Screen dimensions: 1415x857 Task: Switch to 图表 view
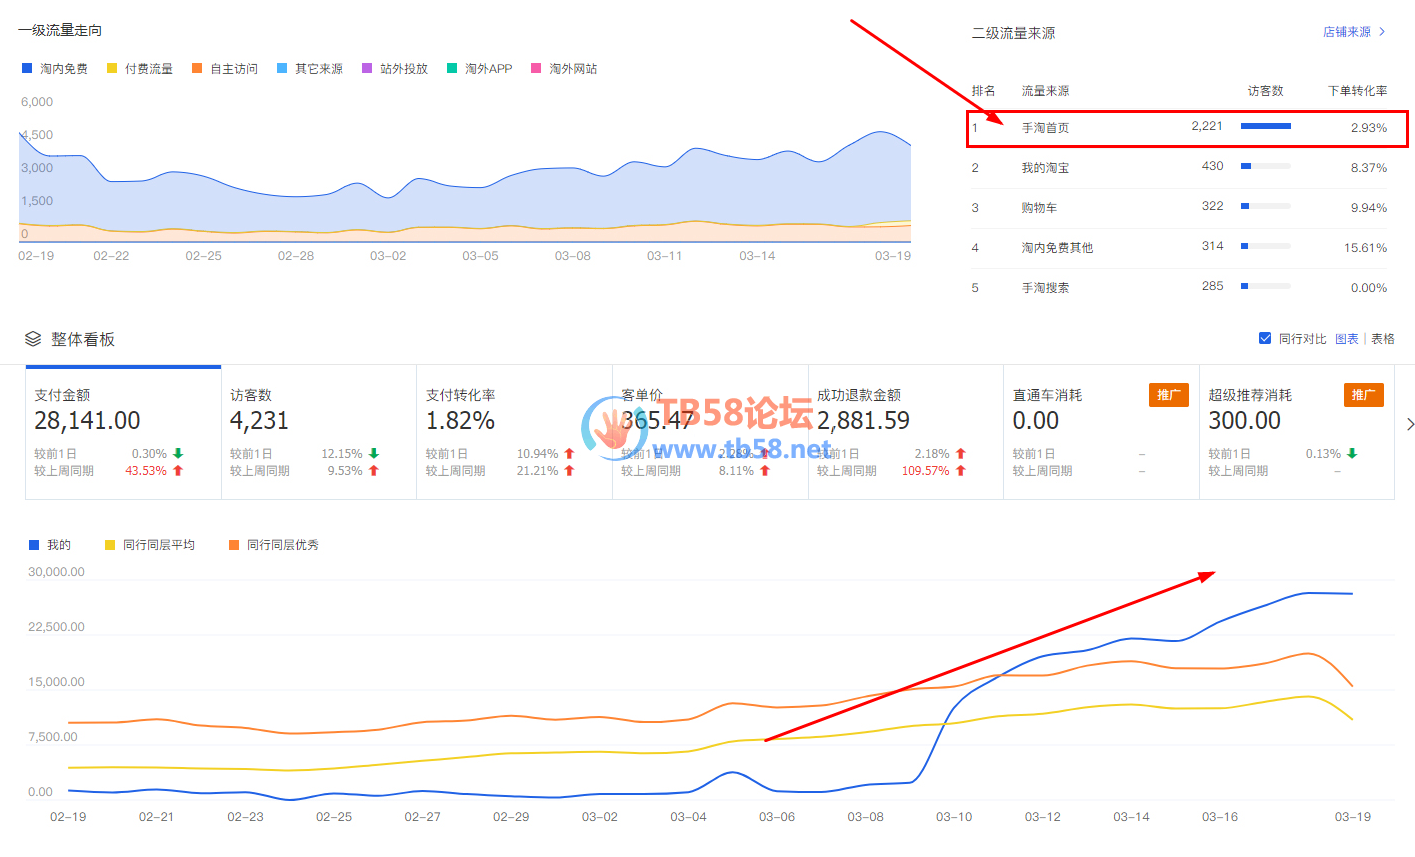coord(1346,339)
